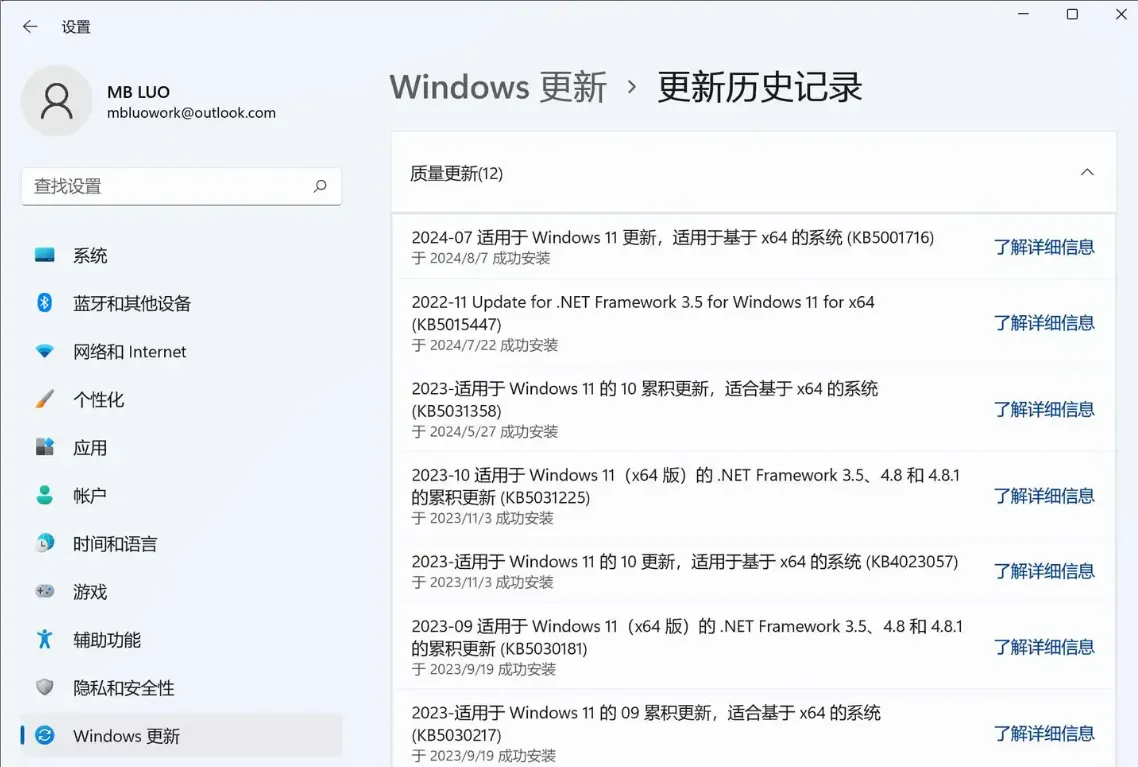
Task: Click the .NET Framework 3.5 KB5015447 entry
Action: tap(643, 313)
